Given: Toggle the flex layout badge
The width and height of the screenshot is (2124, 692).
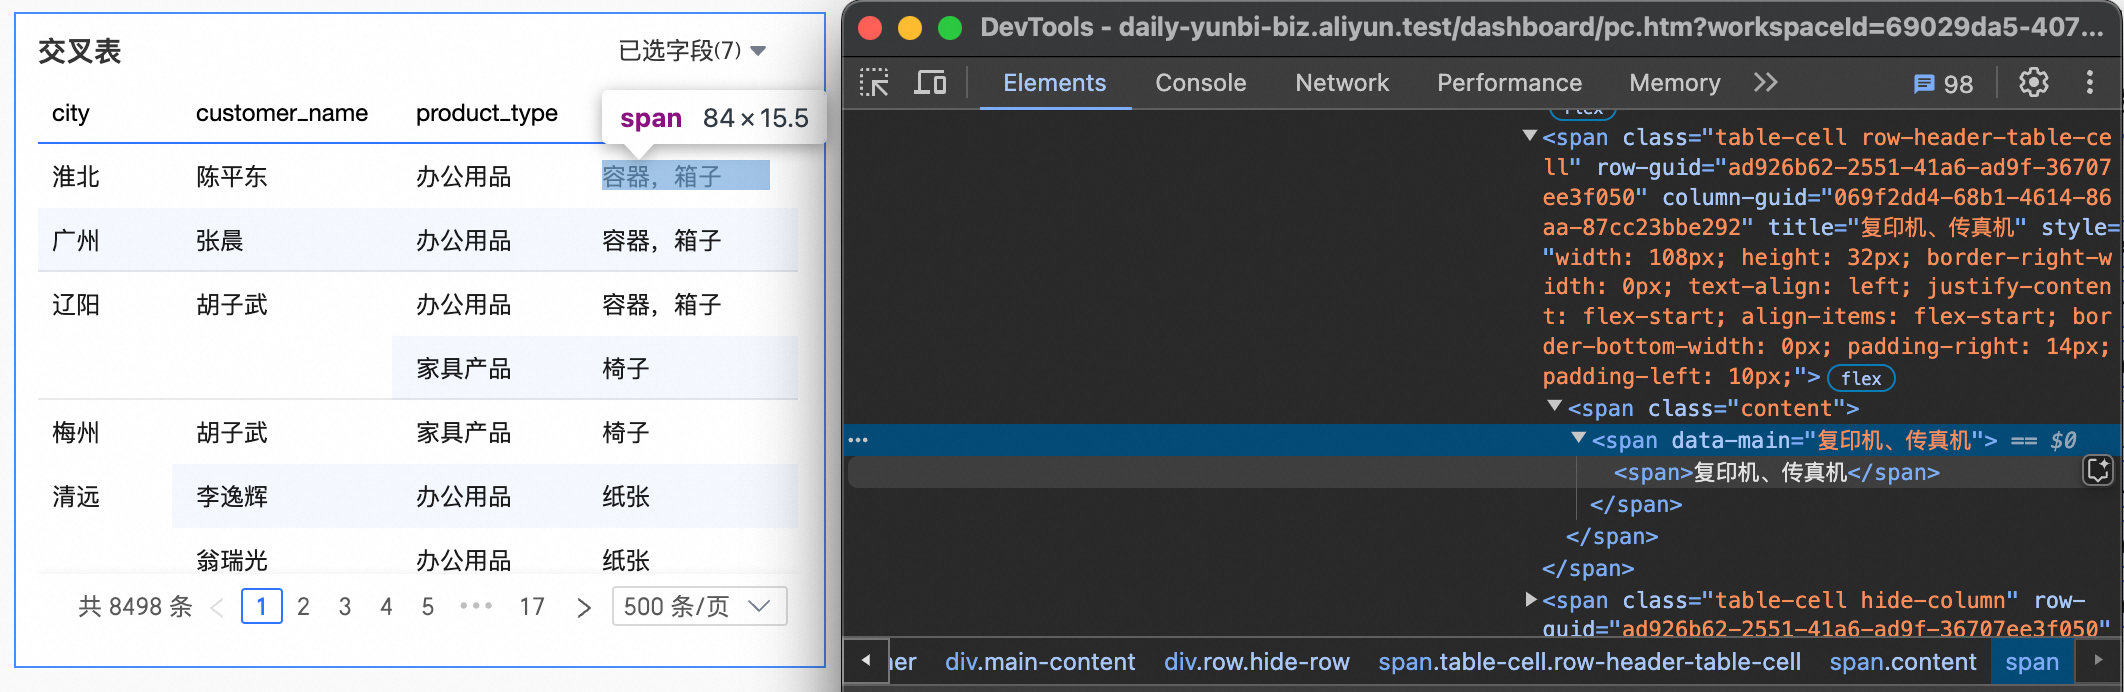Looking at the screenshot, I should pos(1861,378).
